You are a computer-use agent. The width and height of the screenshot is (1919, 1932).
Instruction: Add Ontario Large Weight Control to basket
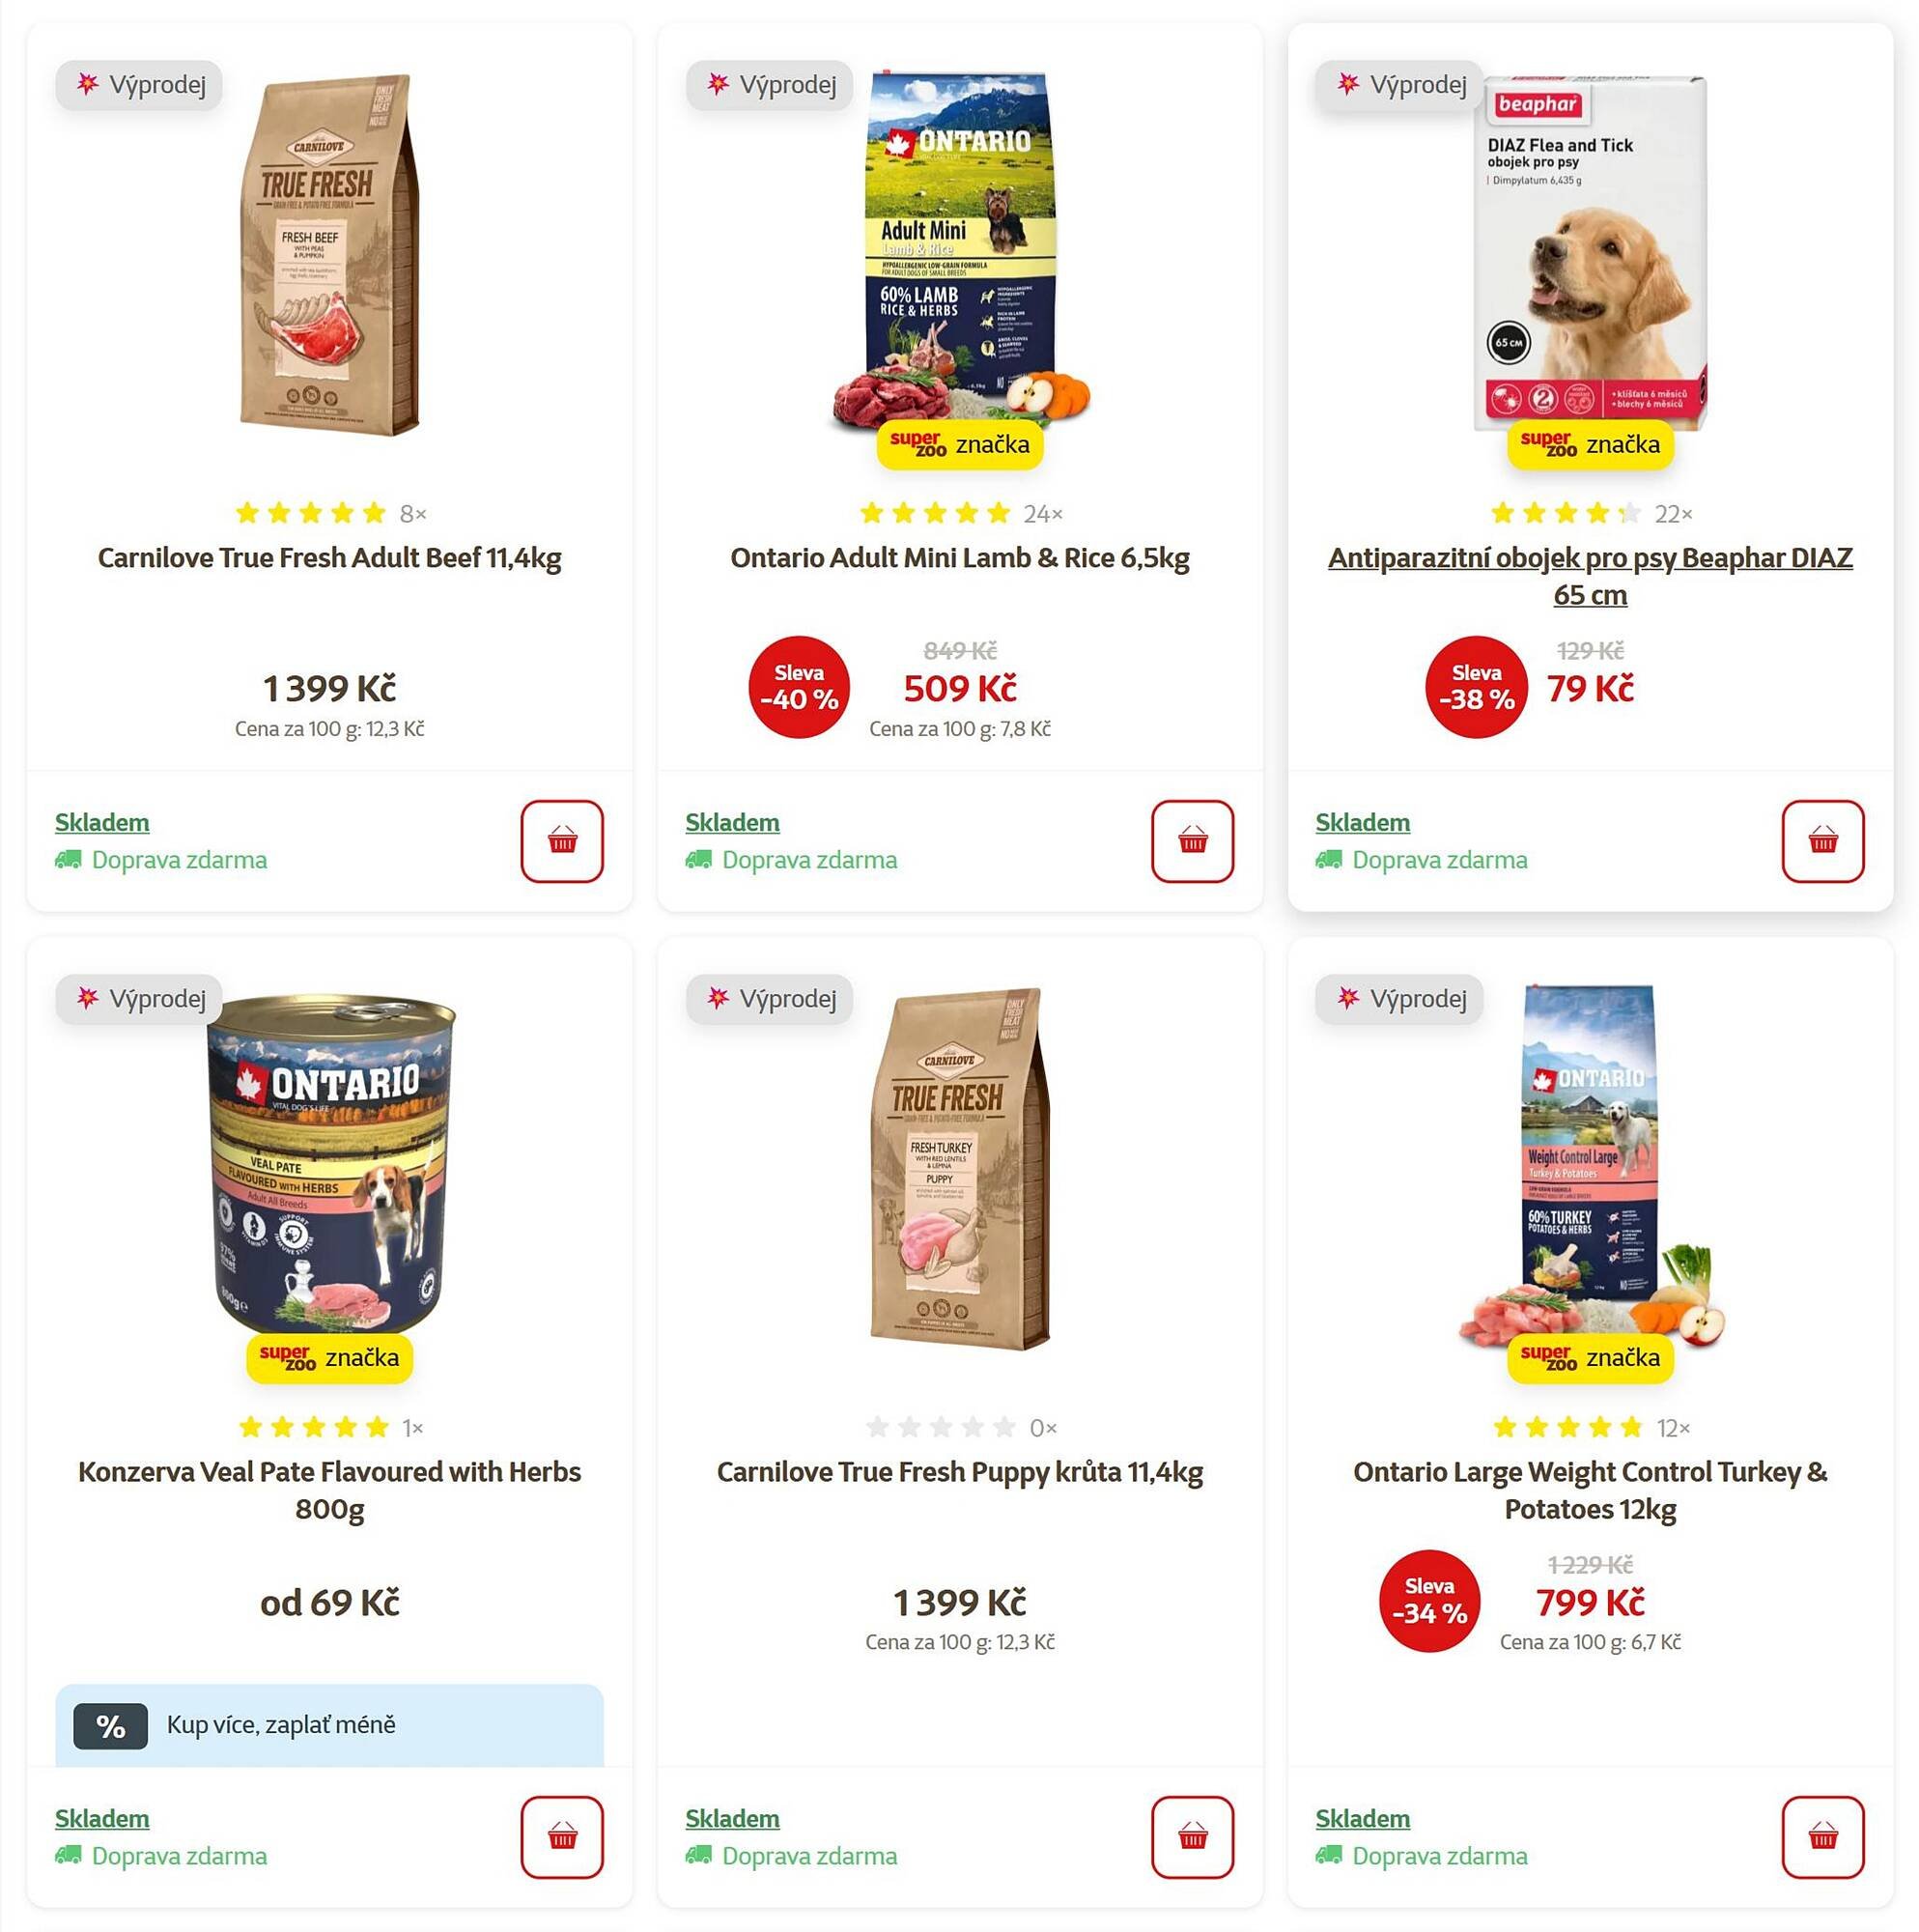coord(1822,1837)
